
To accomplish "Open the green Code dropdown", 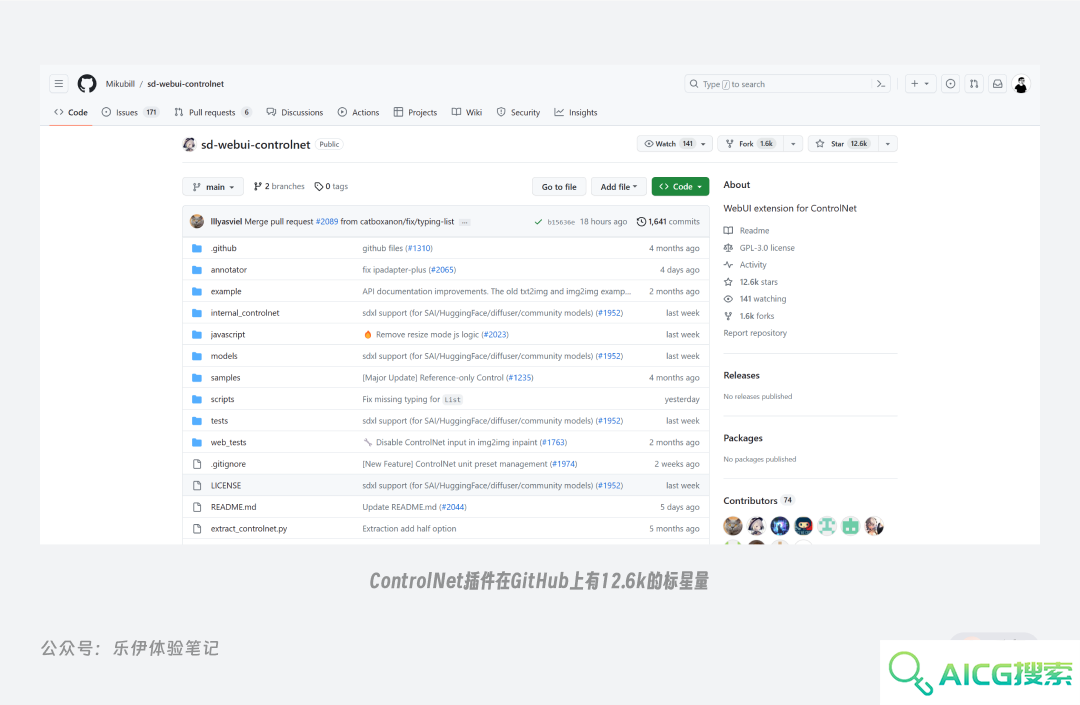I will click(x=681, y=187).
